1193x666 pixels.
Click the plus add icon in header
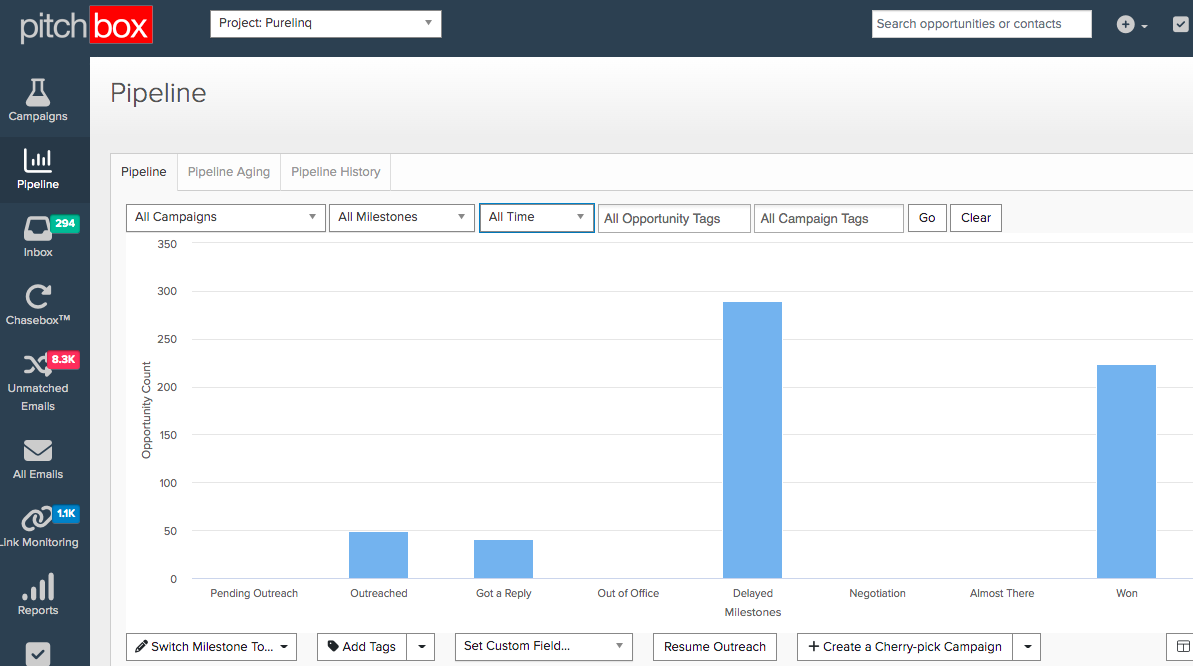coord(1126,25)
